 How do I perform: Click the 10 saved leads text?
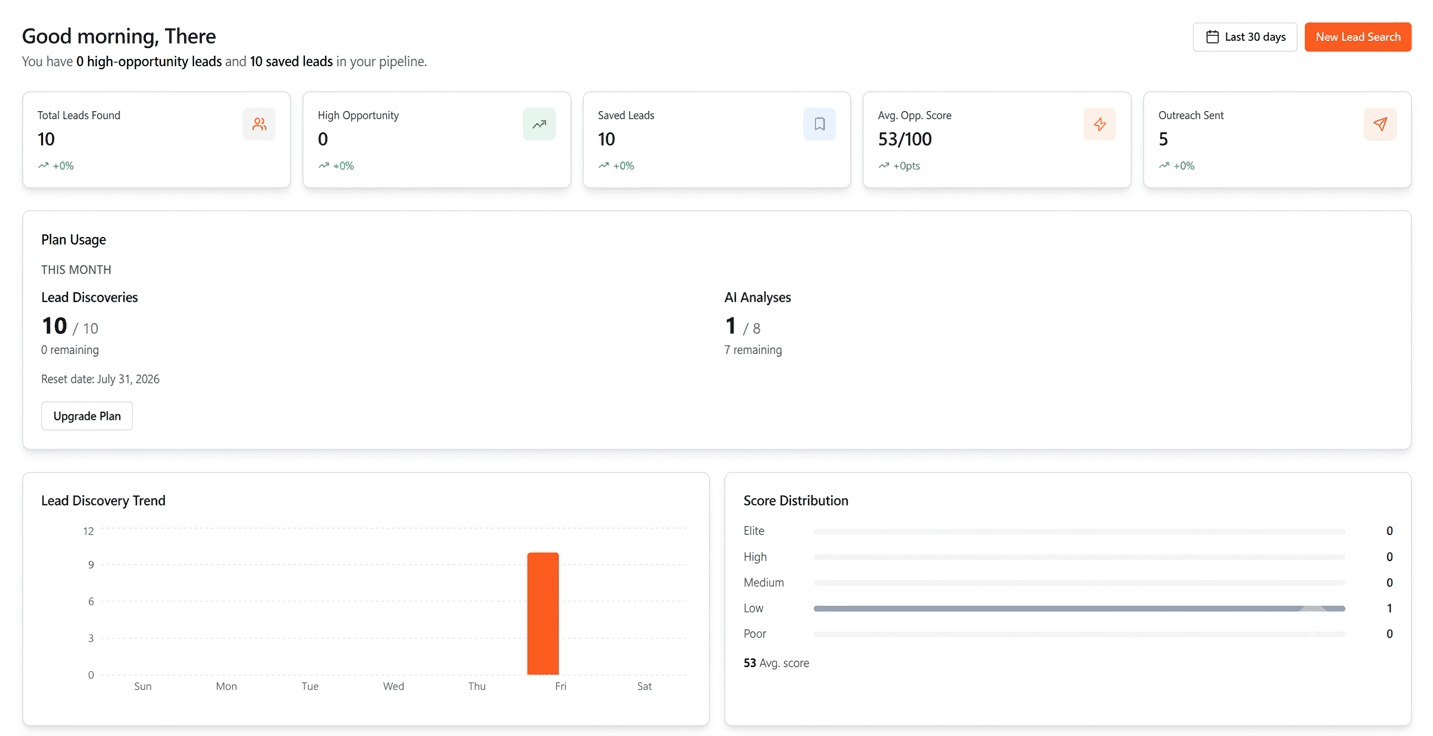(291, 62)
